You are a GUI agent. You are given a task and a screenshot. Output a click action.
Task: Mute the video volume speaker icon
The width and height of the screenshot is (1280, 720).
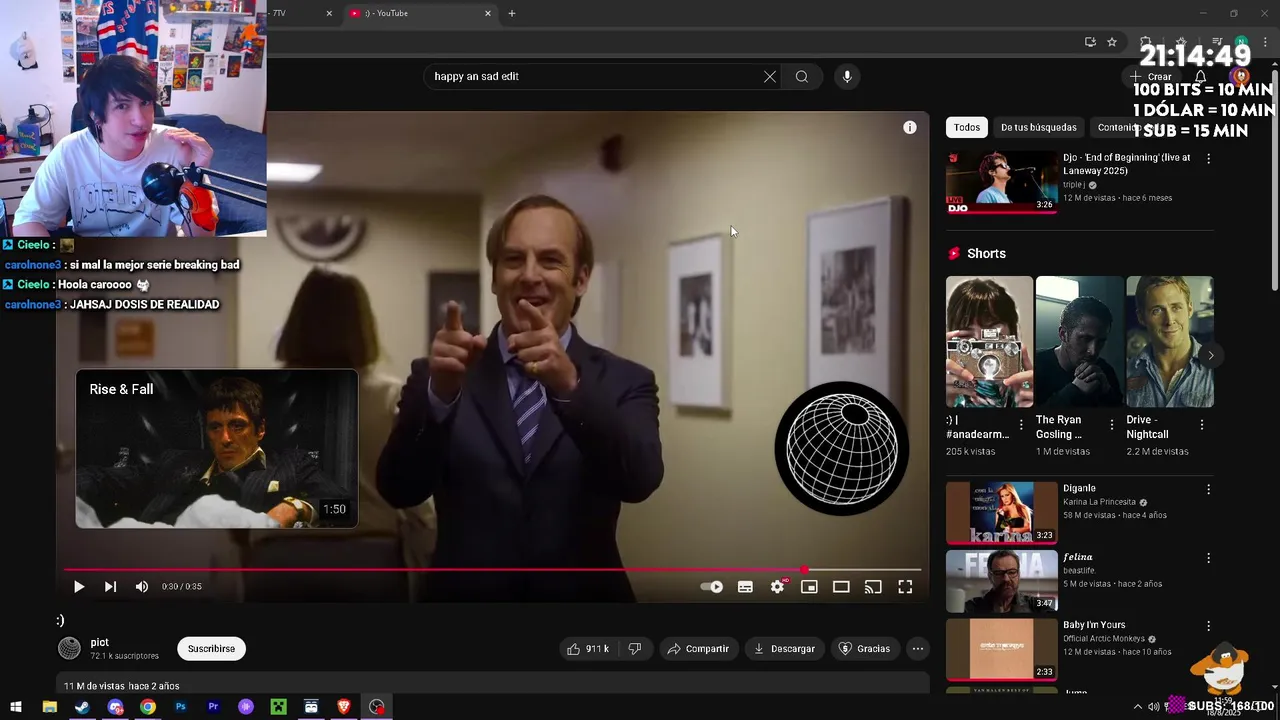(x=142, y=587)
